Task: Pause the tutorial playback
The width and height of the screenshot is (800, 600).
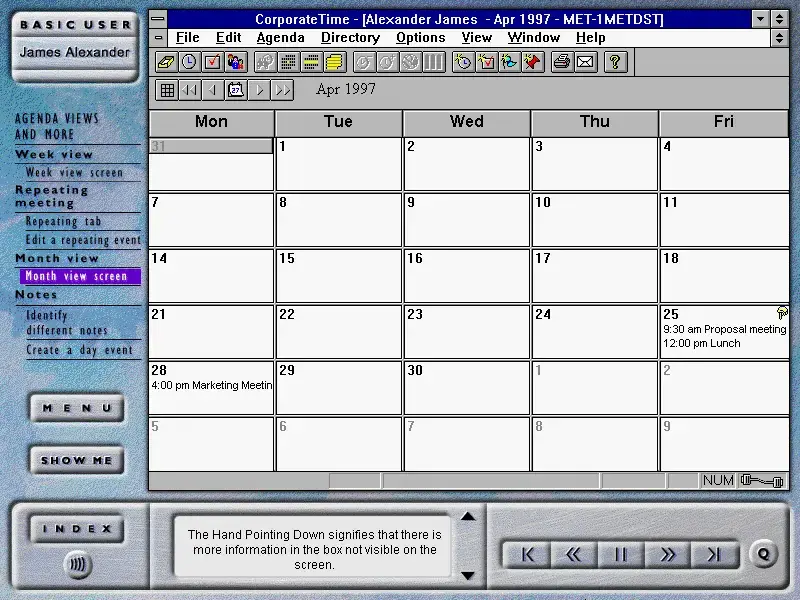Action: click(x=620, y=554)
